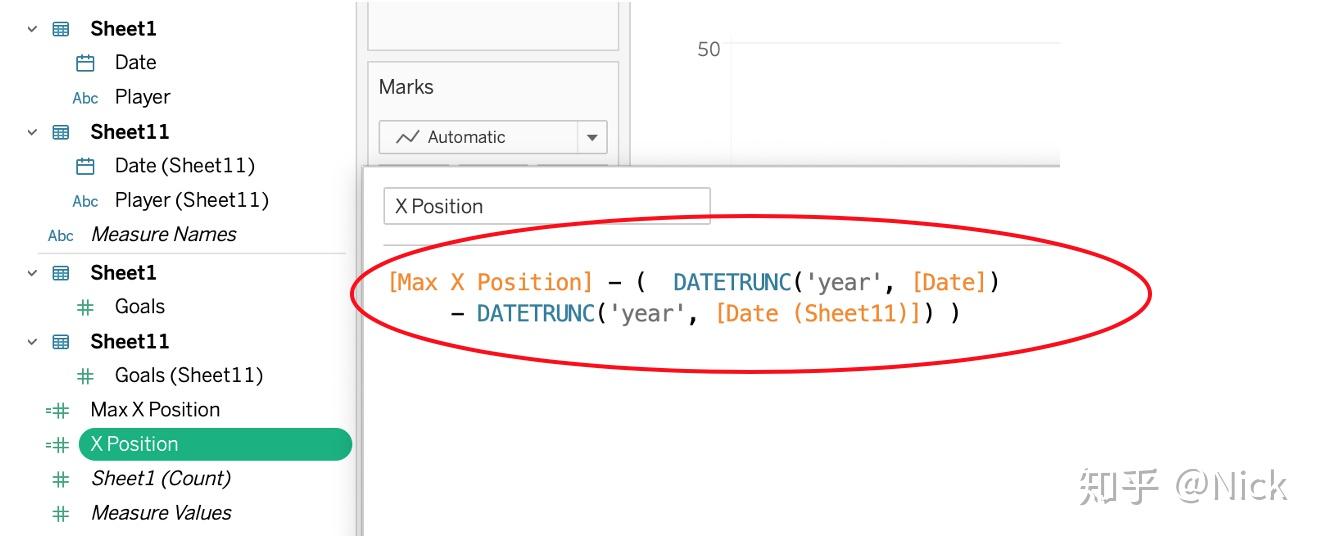Viewport: 1320px width, 540px height.
Task: Select the X Position calculated field
Action: (134, 444)
